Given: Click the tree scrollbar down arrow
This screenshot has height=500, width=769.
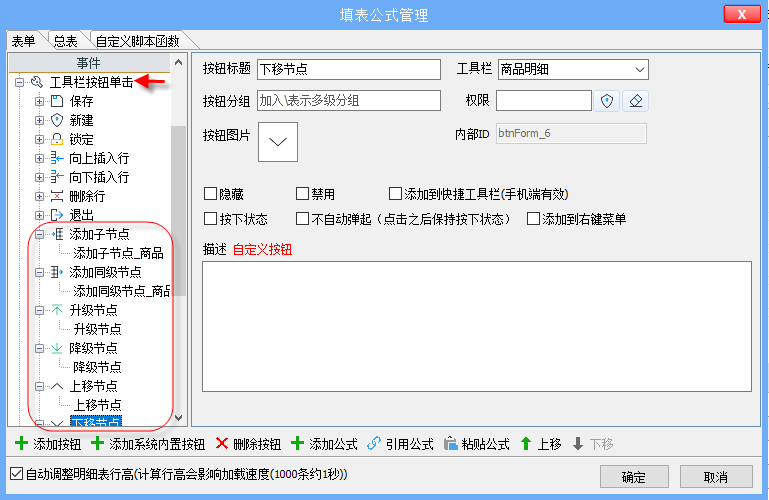Looking at the screenshot, I should (179, 418).
